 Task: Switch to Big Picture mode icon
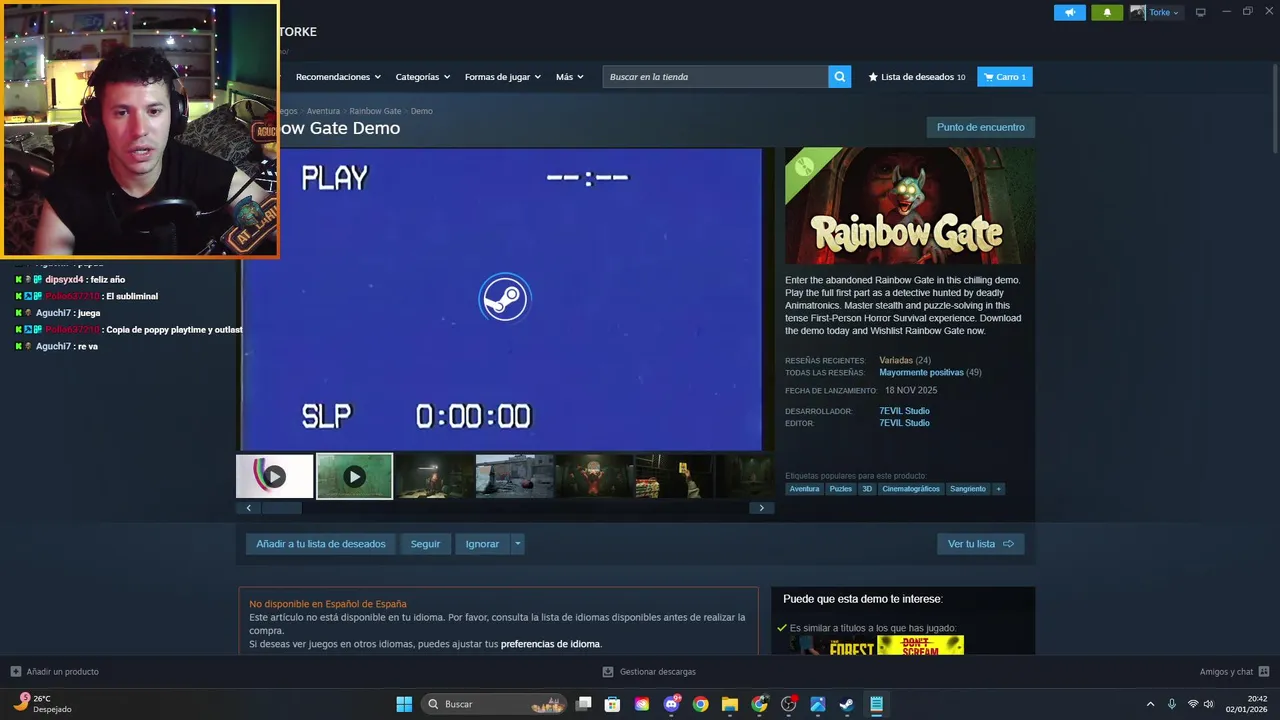coord(1201,13)
